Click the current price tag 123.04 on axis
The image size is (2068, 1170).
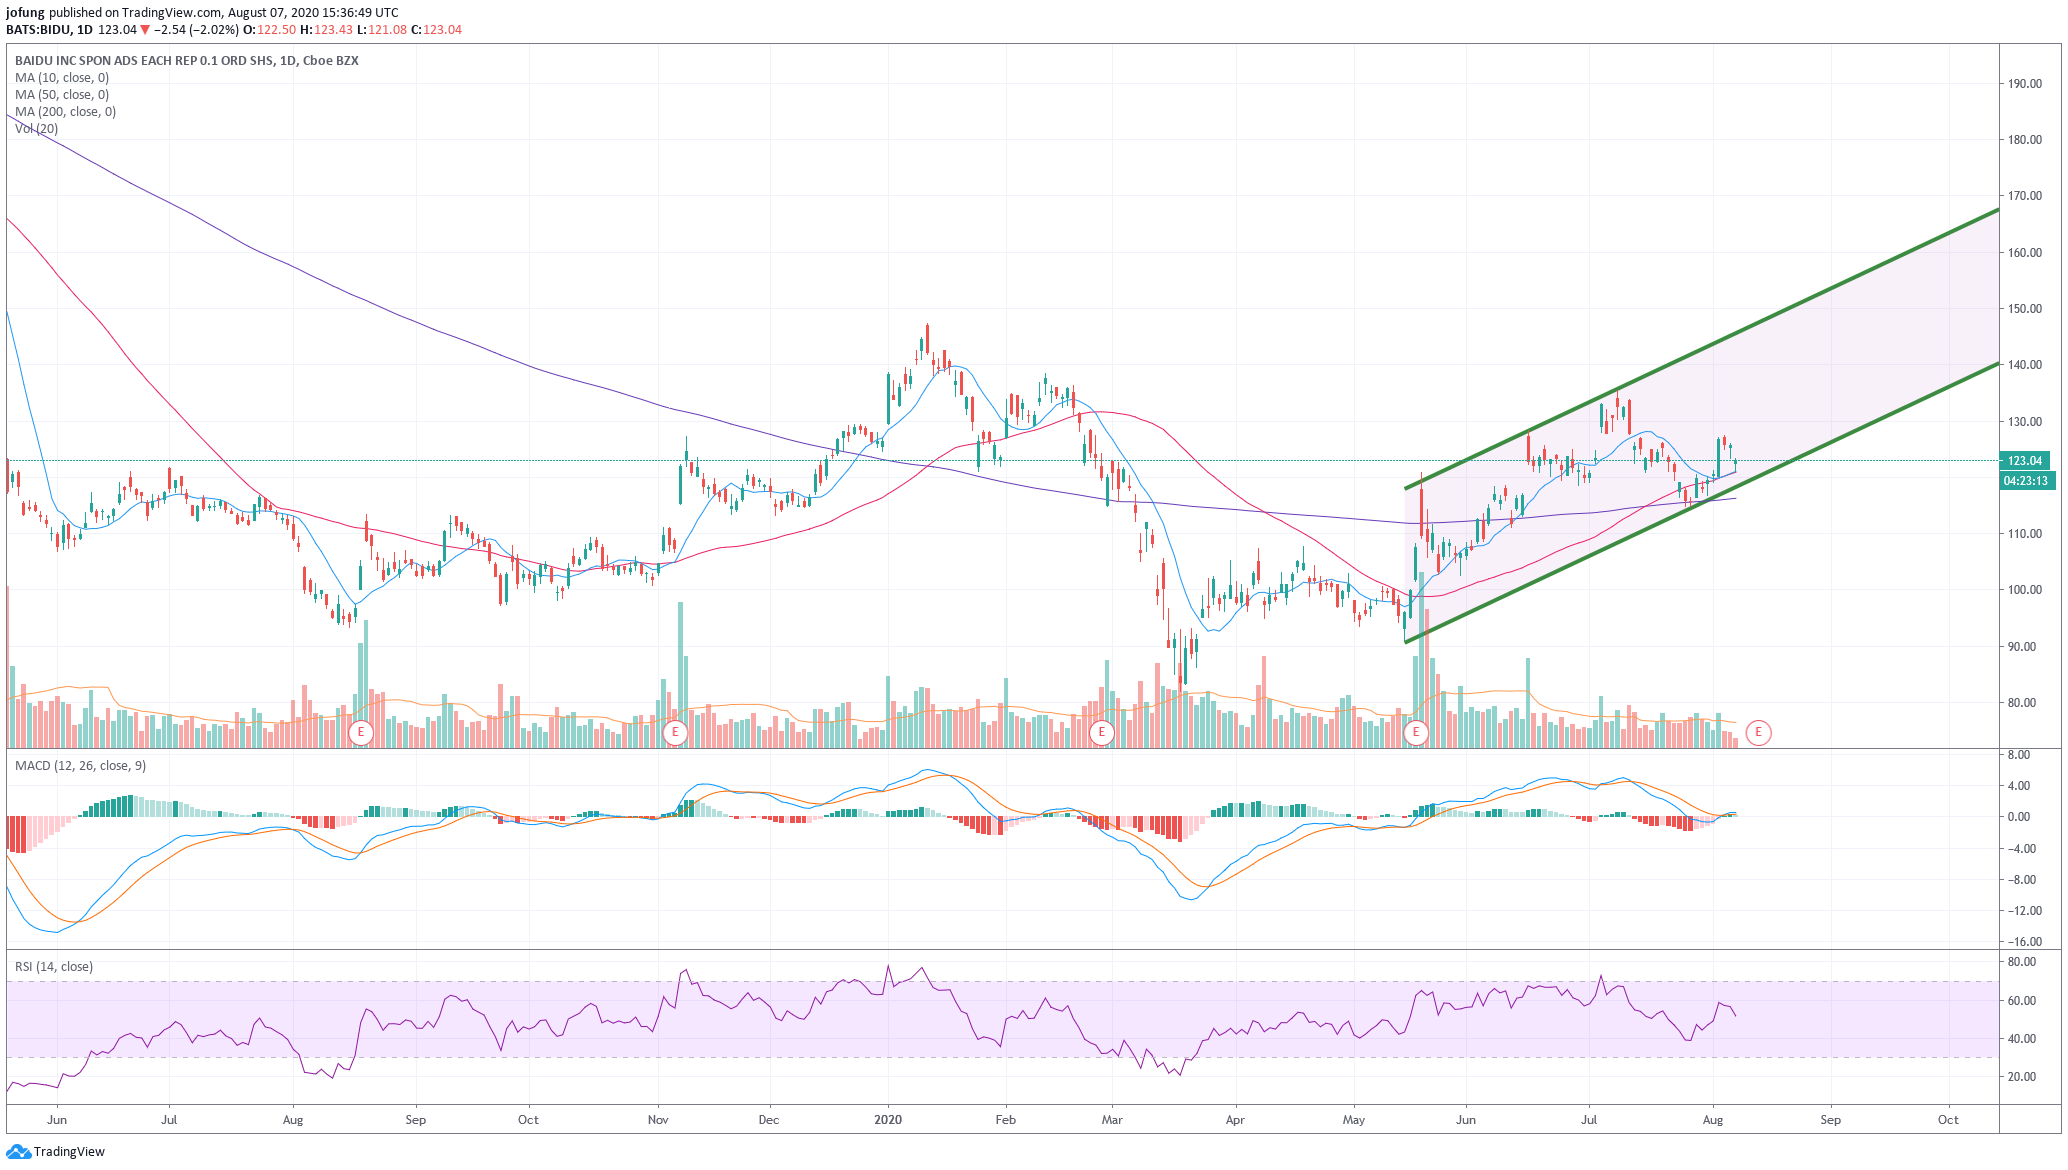coord(2025,461)
